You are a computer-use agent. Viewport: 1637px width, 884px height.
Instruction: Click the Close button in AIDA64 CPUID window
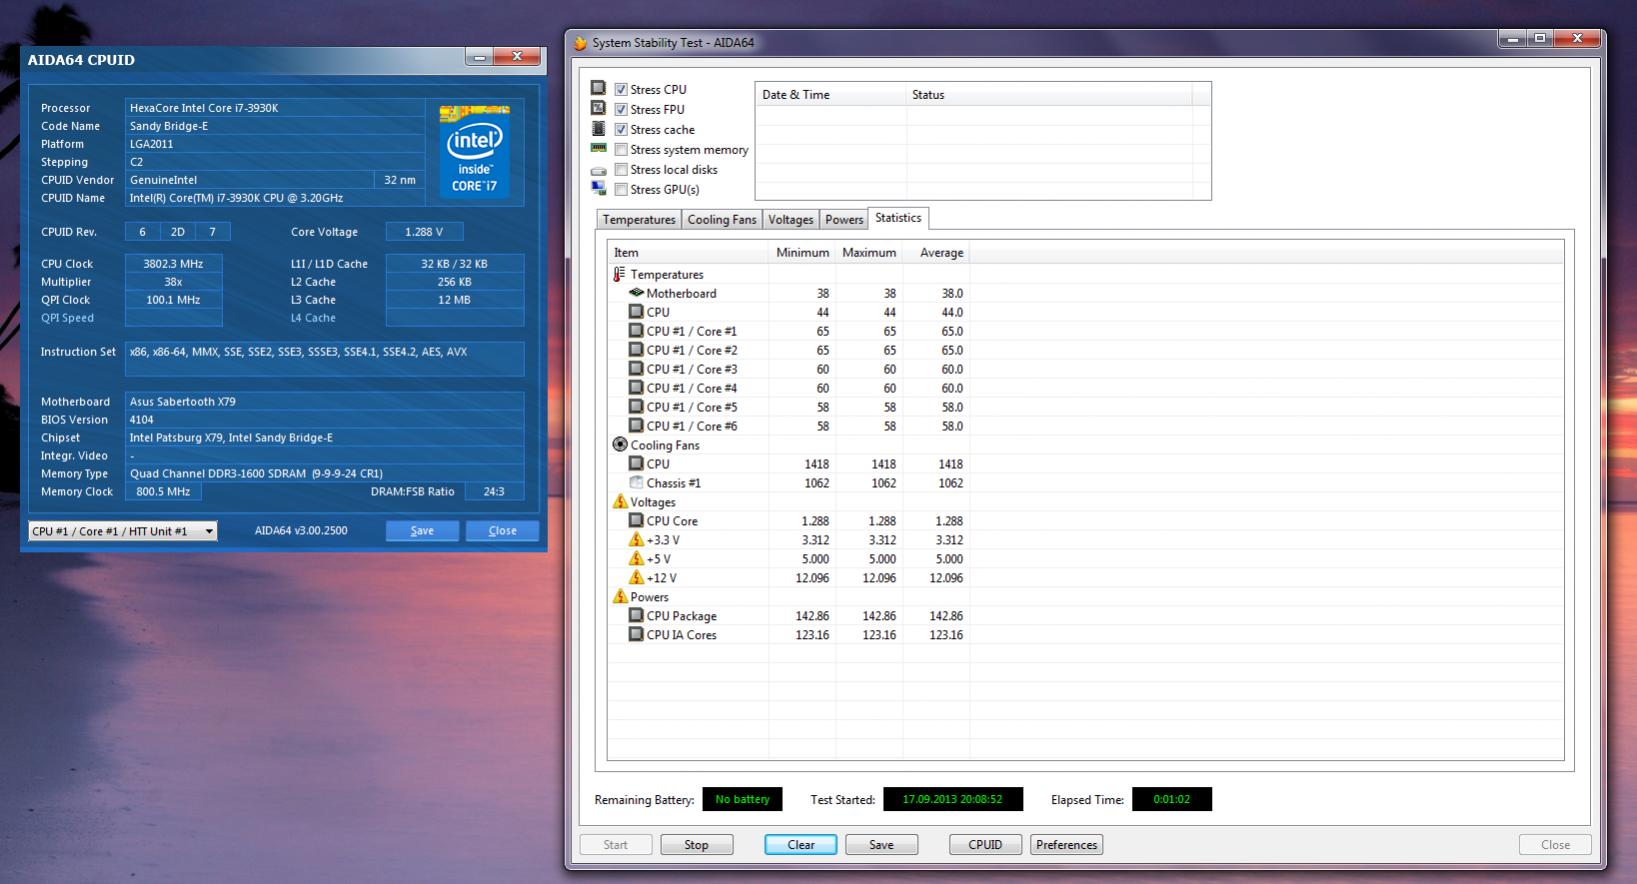coord(502,531)
